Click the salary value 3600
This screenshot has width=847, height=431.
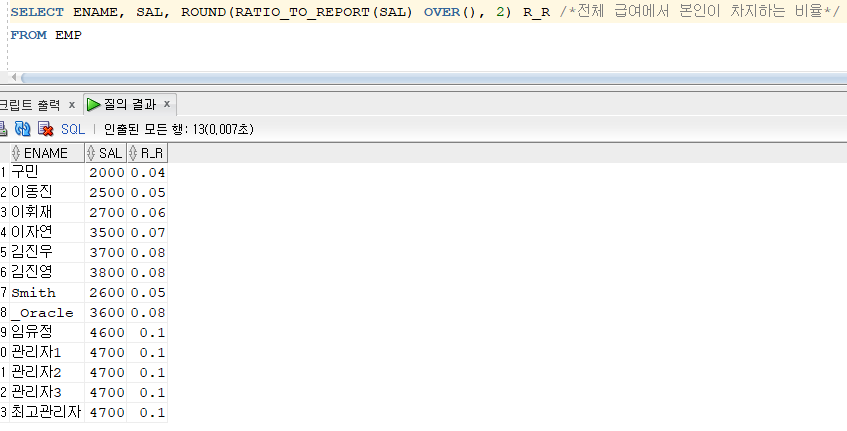click(106, 313)
